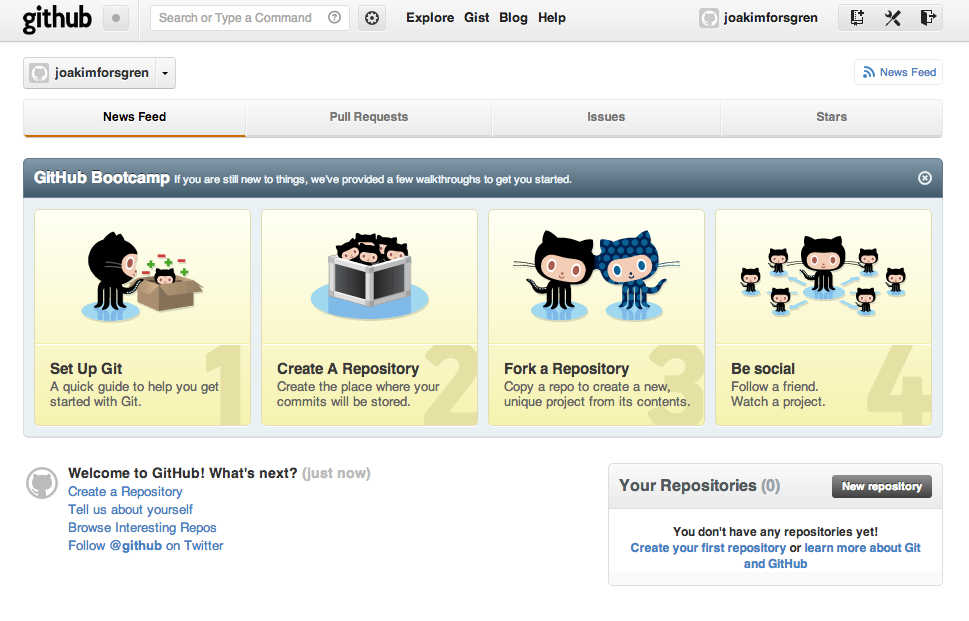
Task: Open the Fork a Repository guide title
Action: pos(567,369)
